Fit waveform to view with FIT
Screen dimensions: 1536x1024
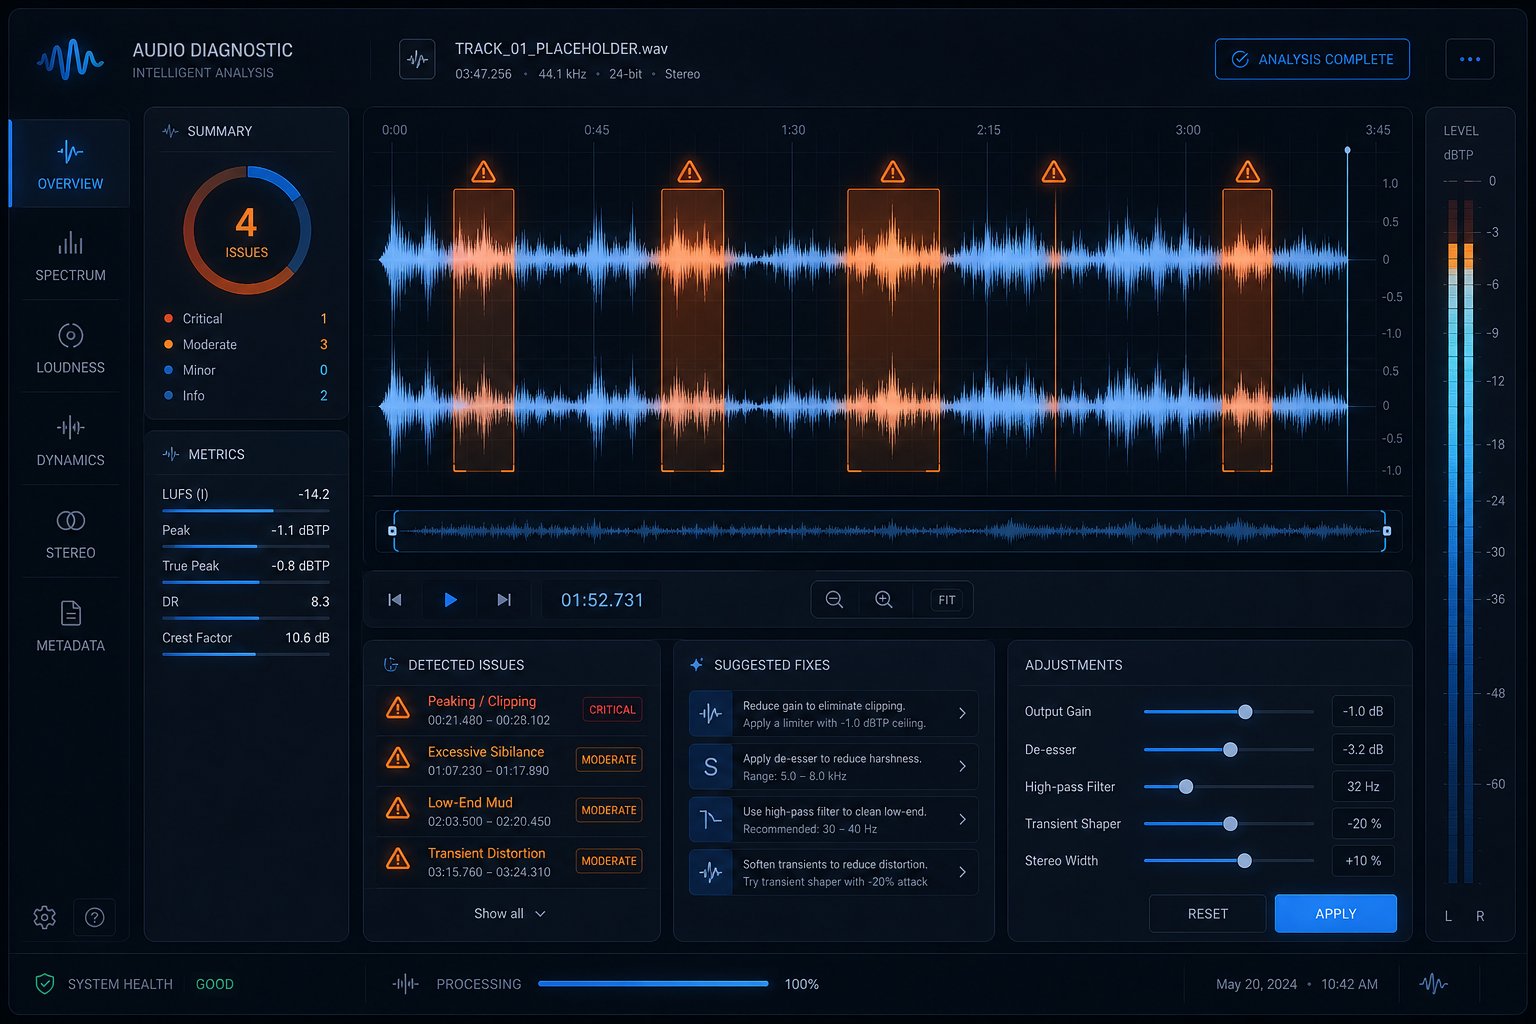coord(947,600)
